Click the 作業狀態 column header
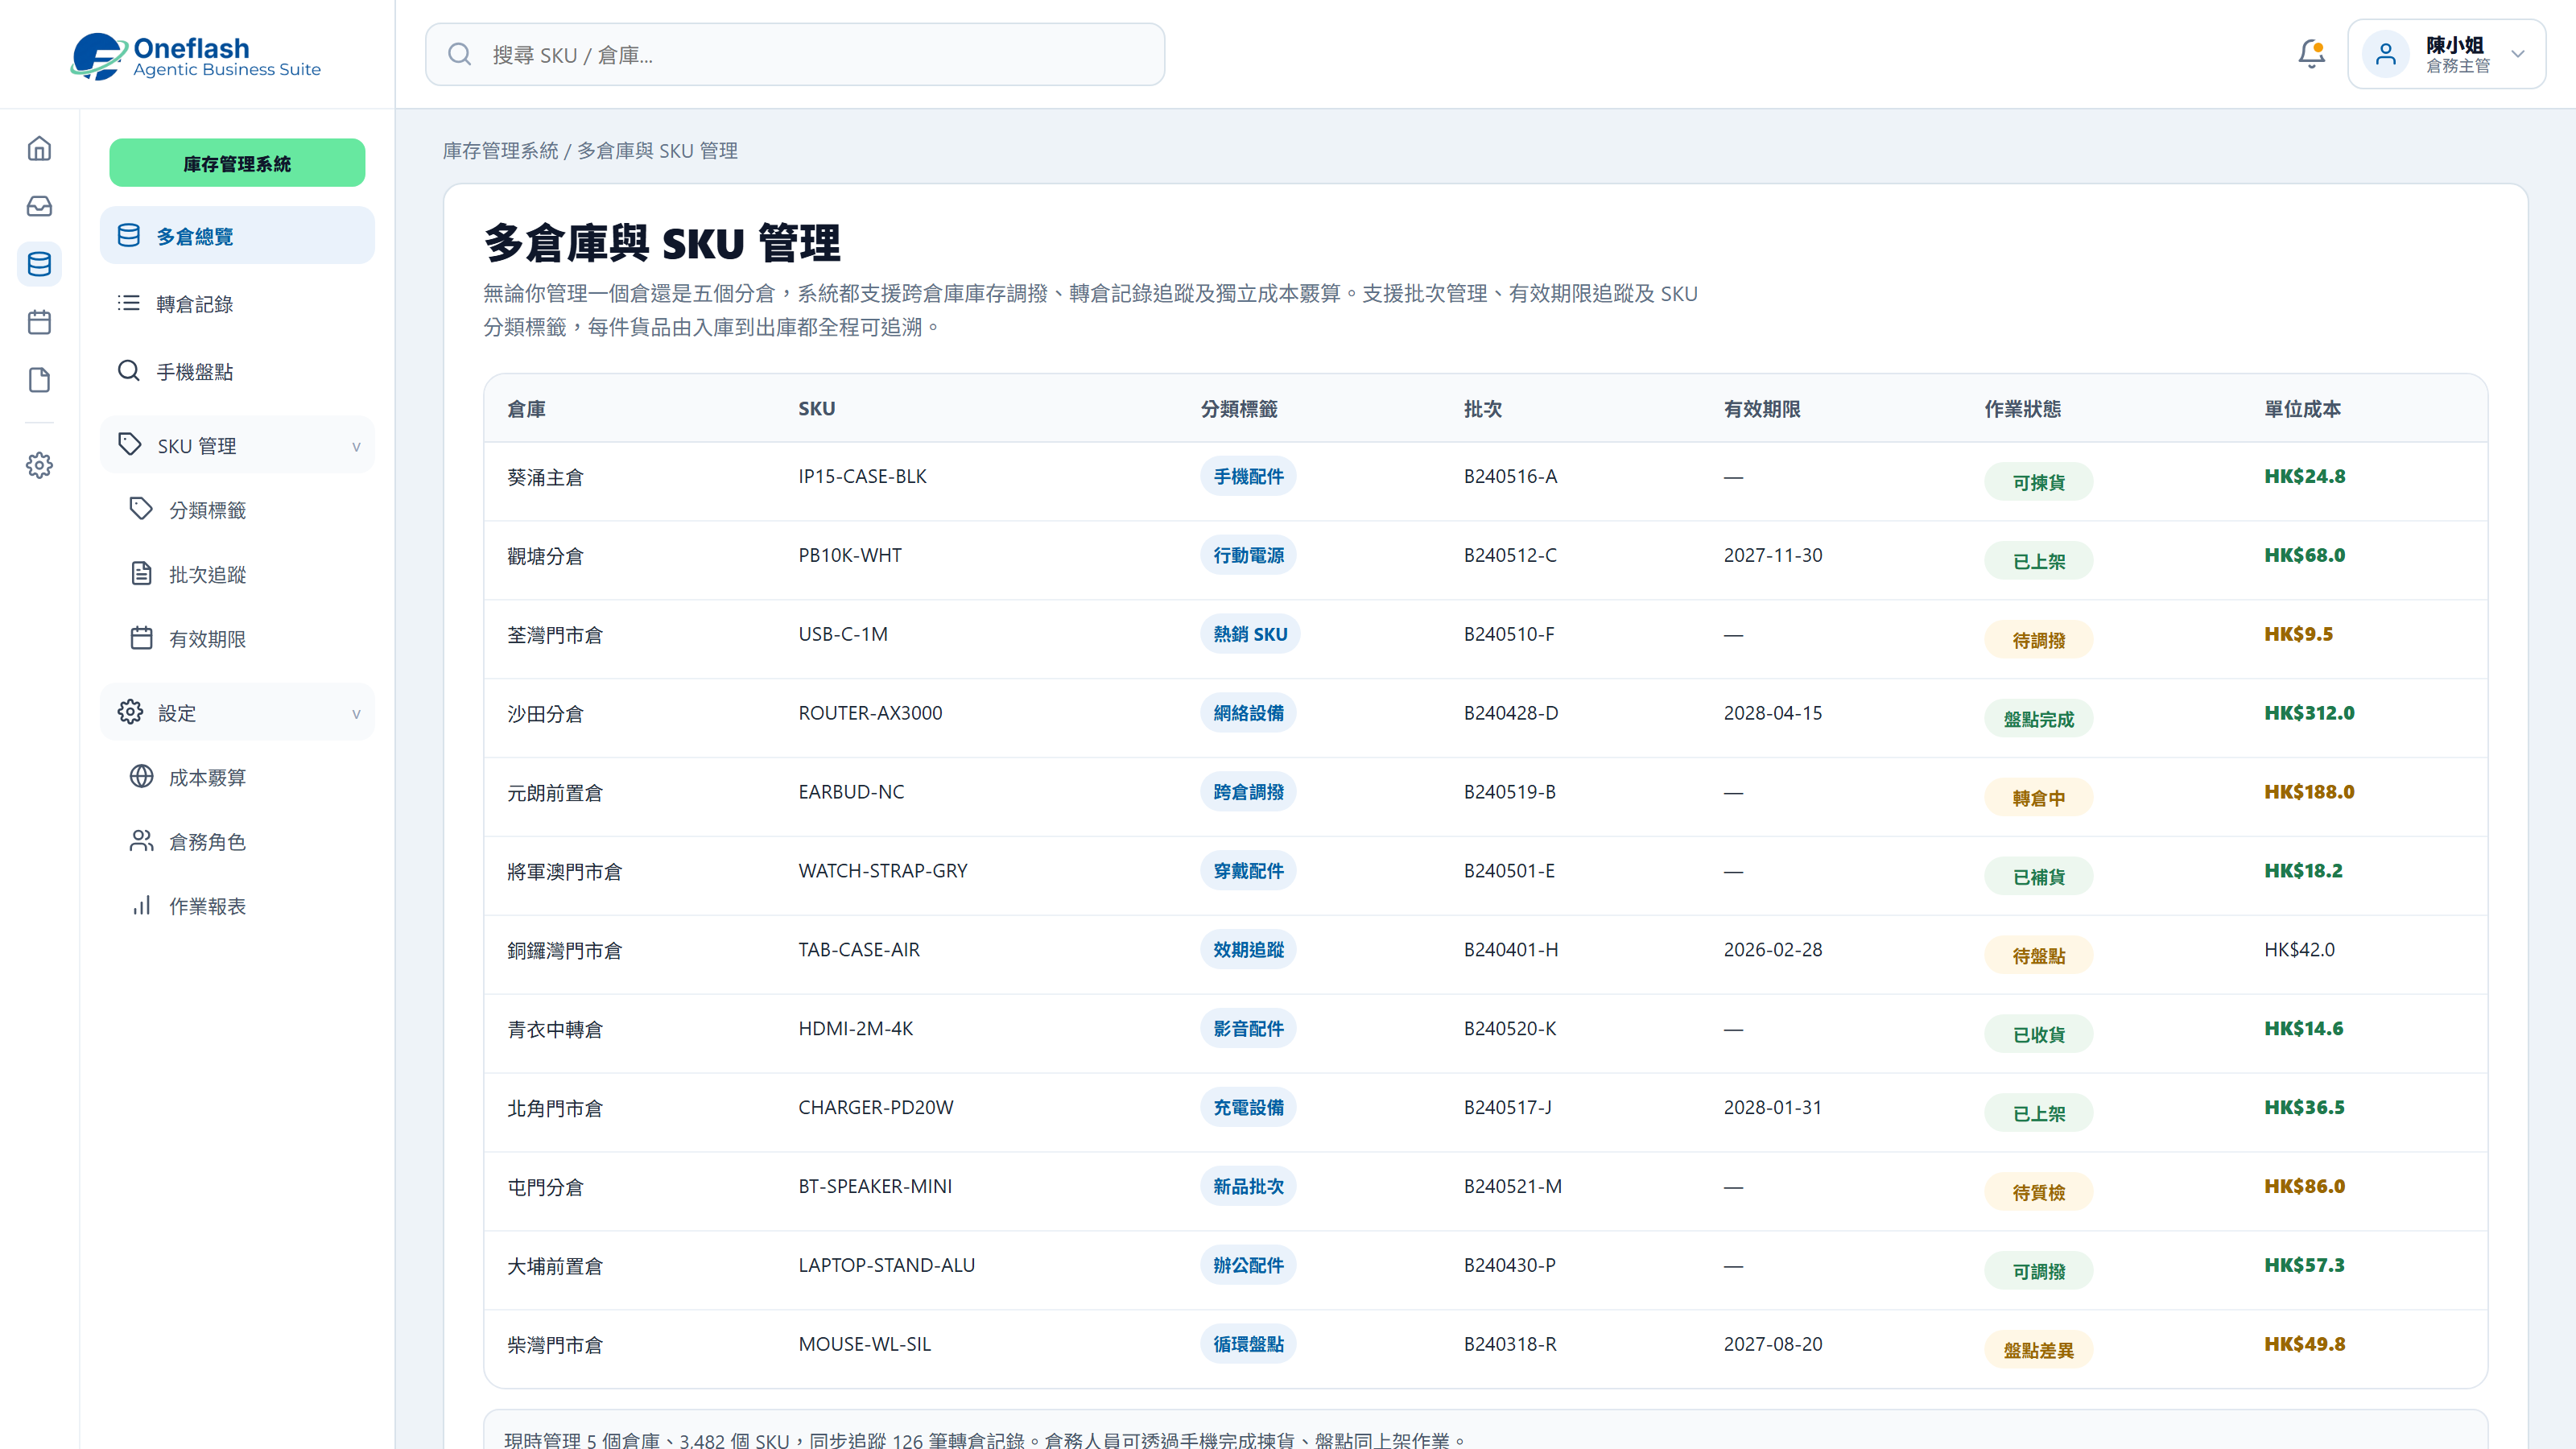The width and height of the screenshot is (2576, 1449). (2022, 409)
